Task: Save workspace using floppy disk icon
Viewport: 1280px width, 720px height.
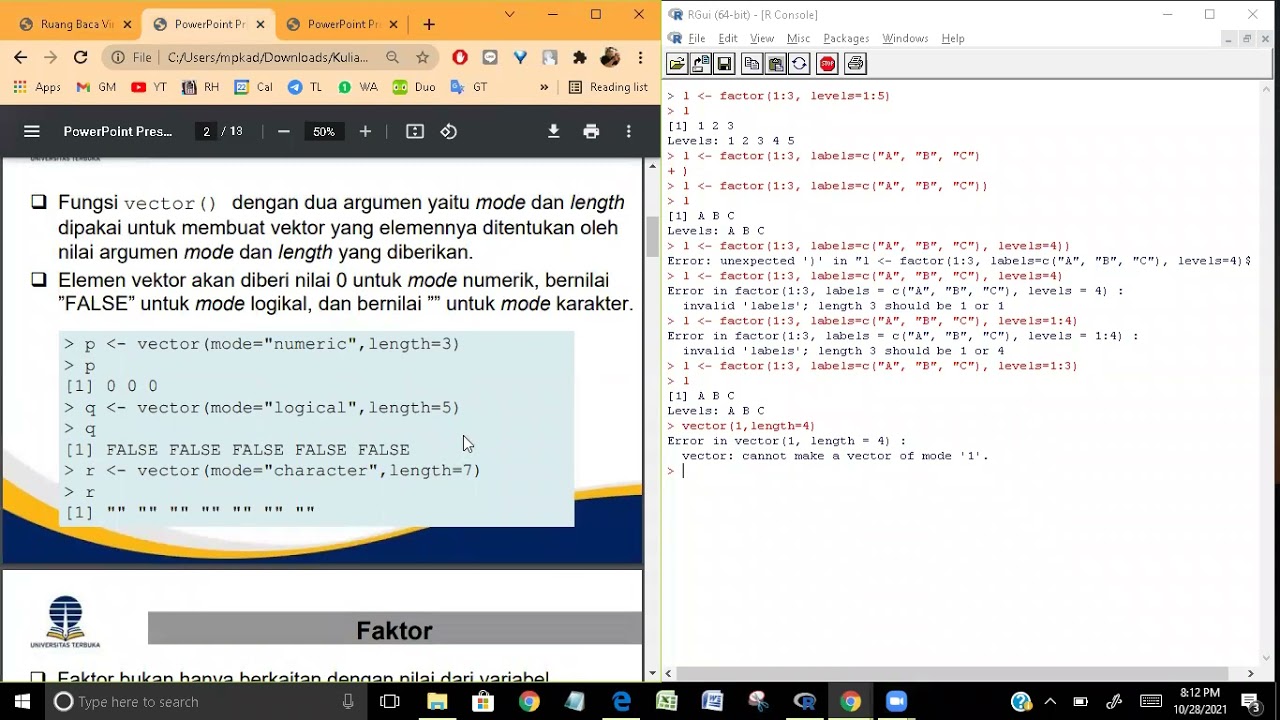Action: (x=724, y=64)
